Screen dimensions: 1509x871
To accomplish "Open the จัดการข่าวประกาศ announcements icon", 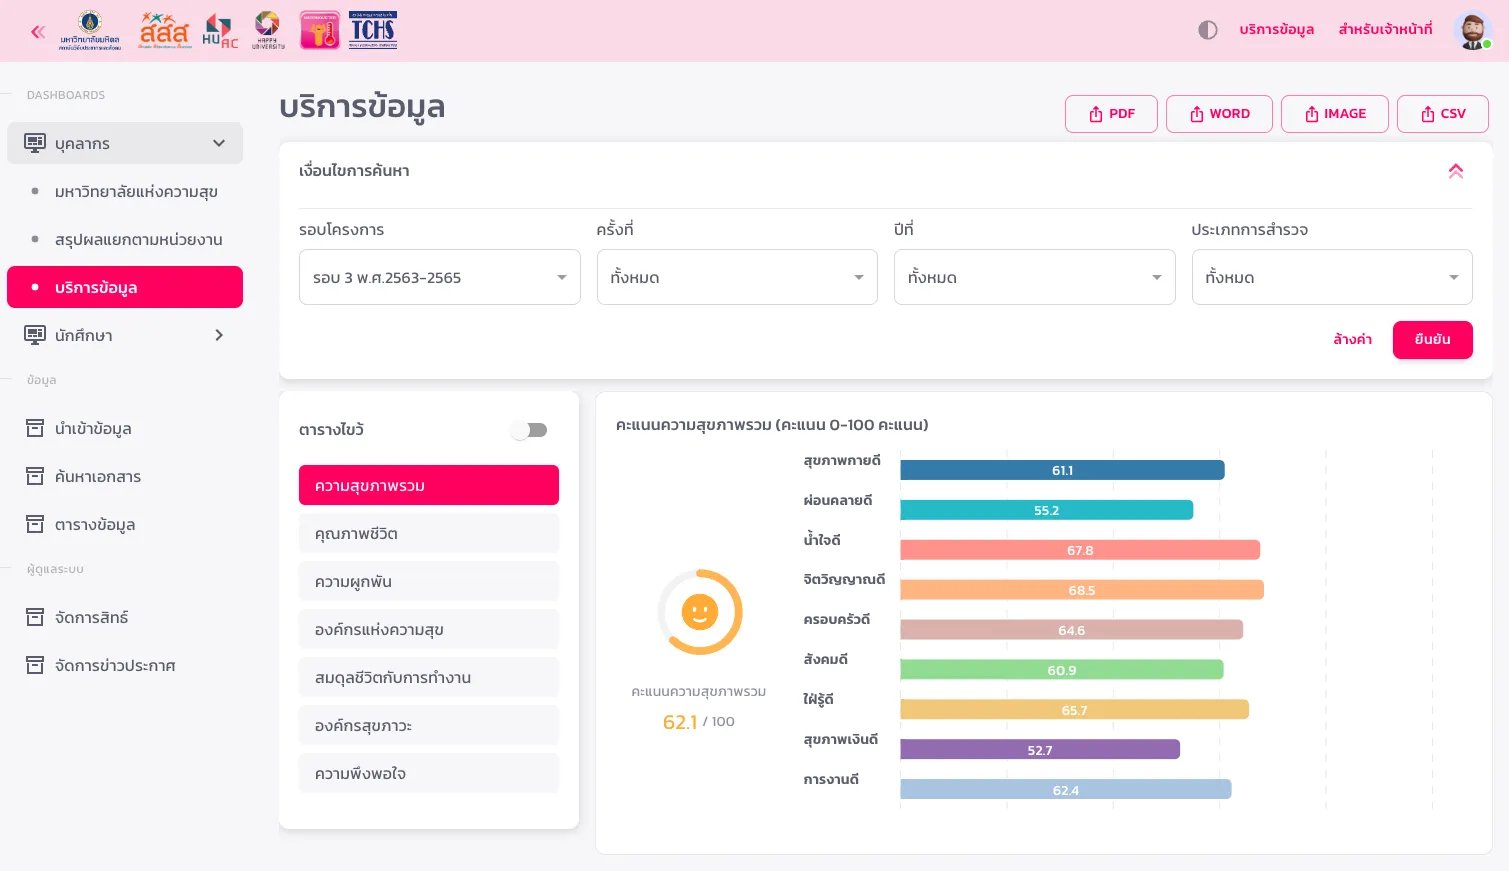I will coord(35,665).
